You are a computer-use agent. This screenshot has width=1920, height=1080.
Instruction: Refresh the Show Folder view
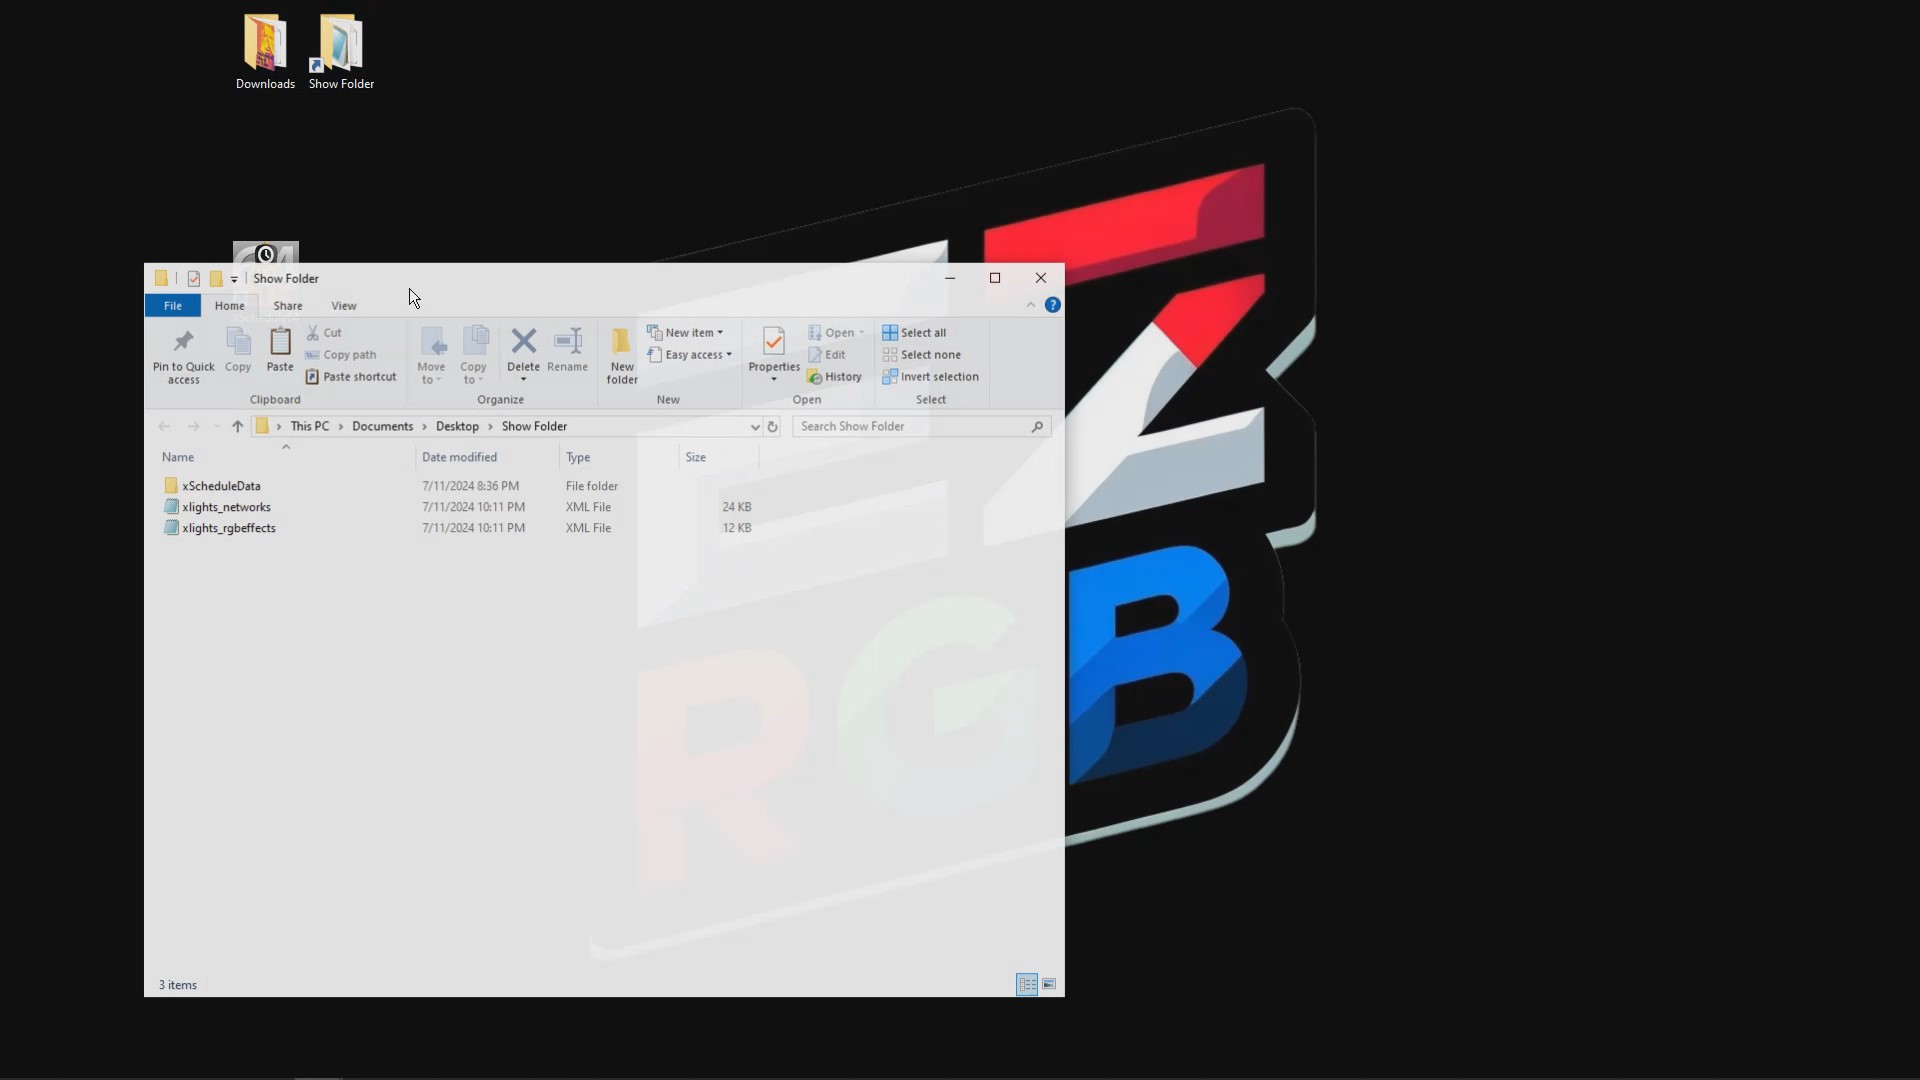(x=772, y=427)
